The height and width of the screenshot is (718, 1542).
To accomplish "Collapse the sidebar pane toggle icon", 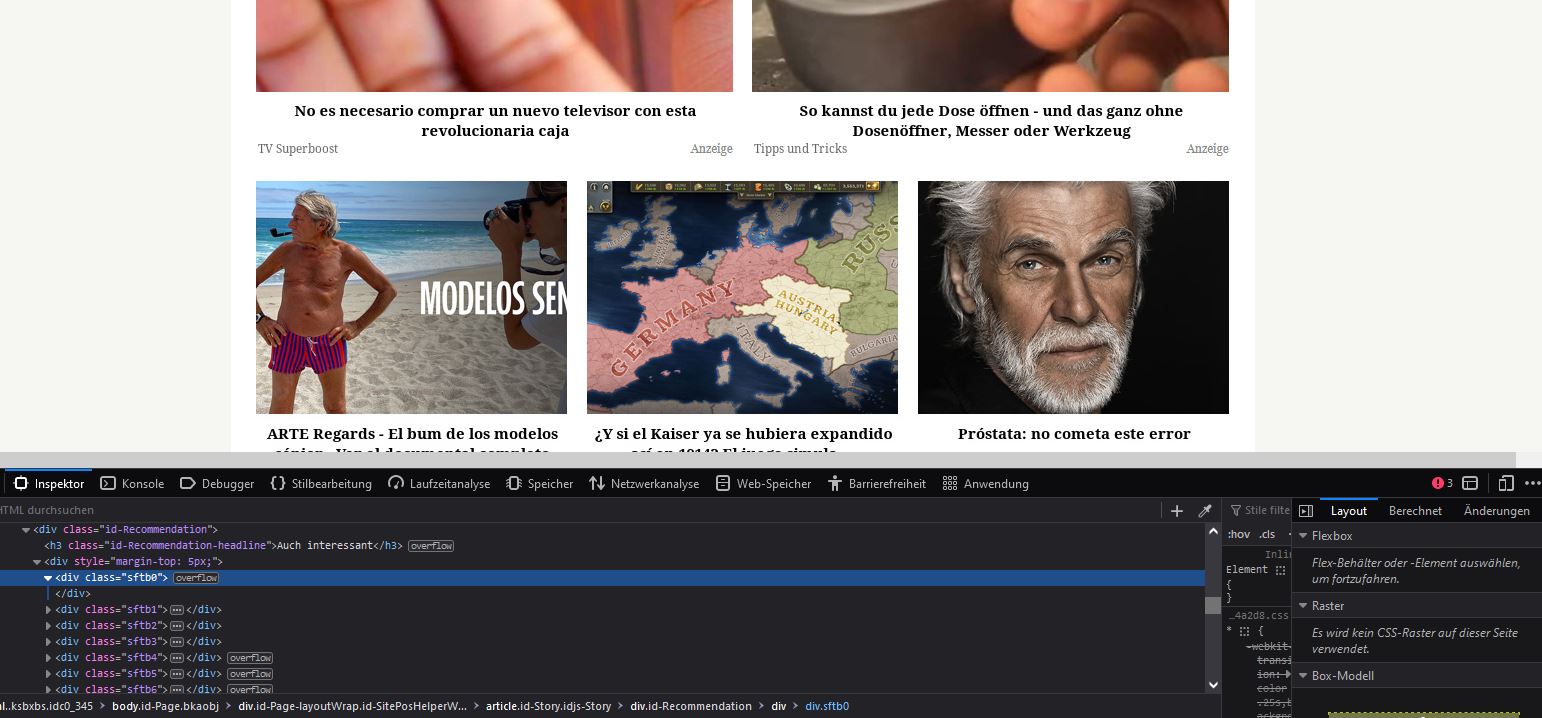I will pos(1305,511).
